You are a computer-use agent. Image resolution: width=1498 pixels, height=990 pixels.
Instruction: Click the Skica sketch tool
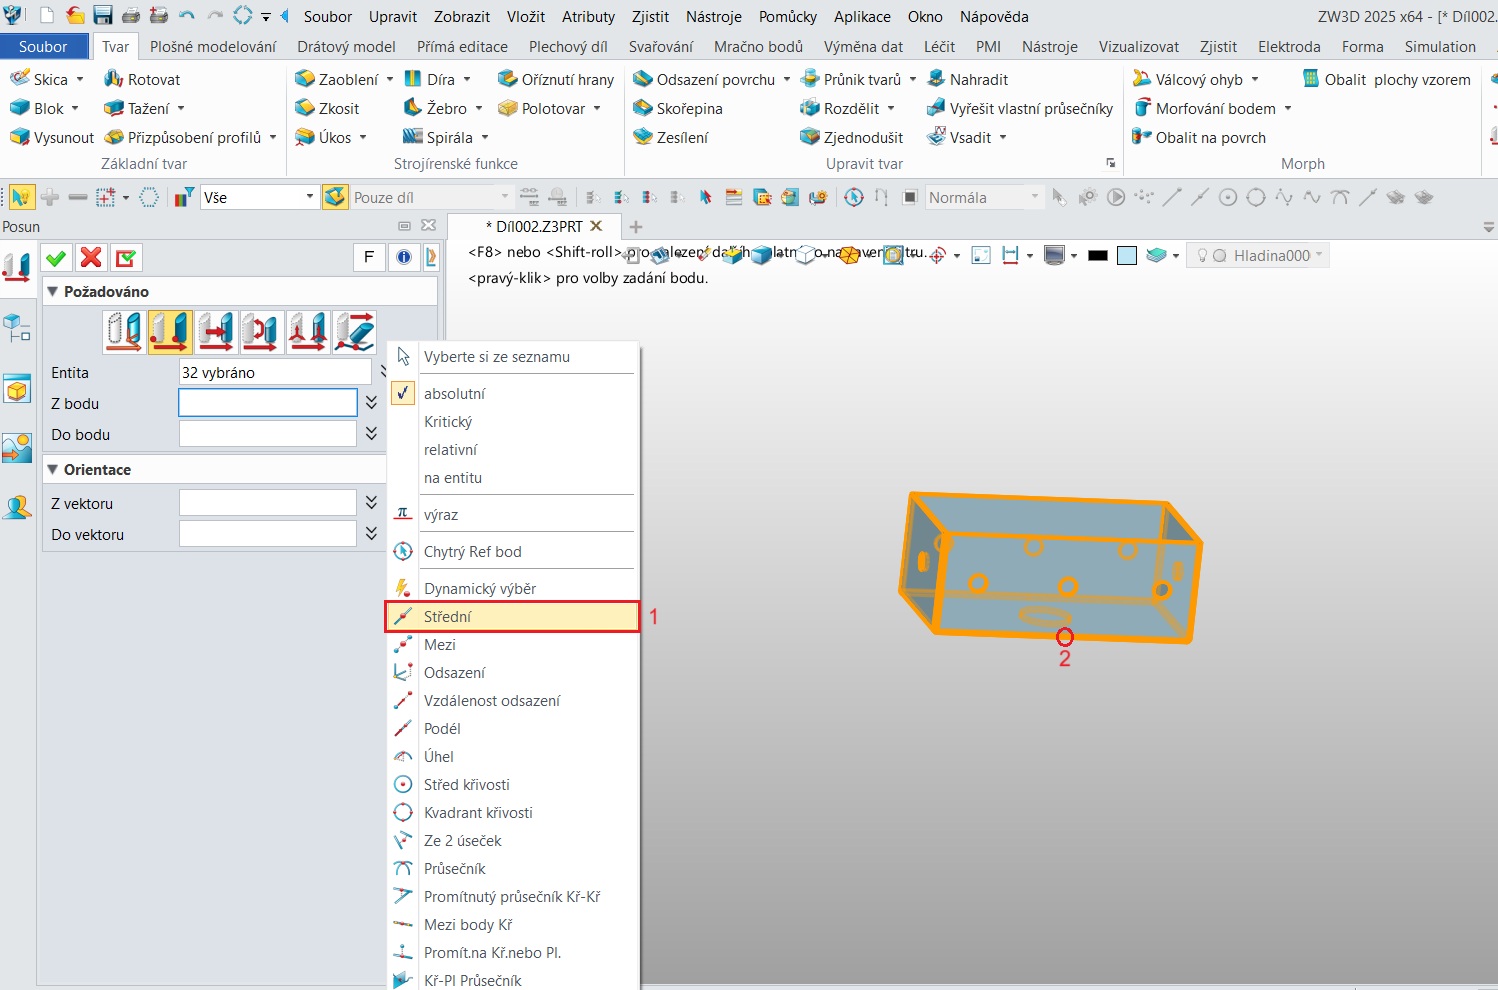pos(40,79)
